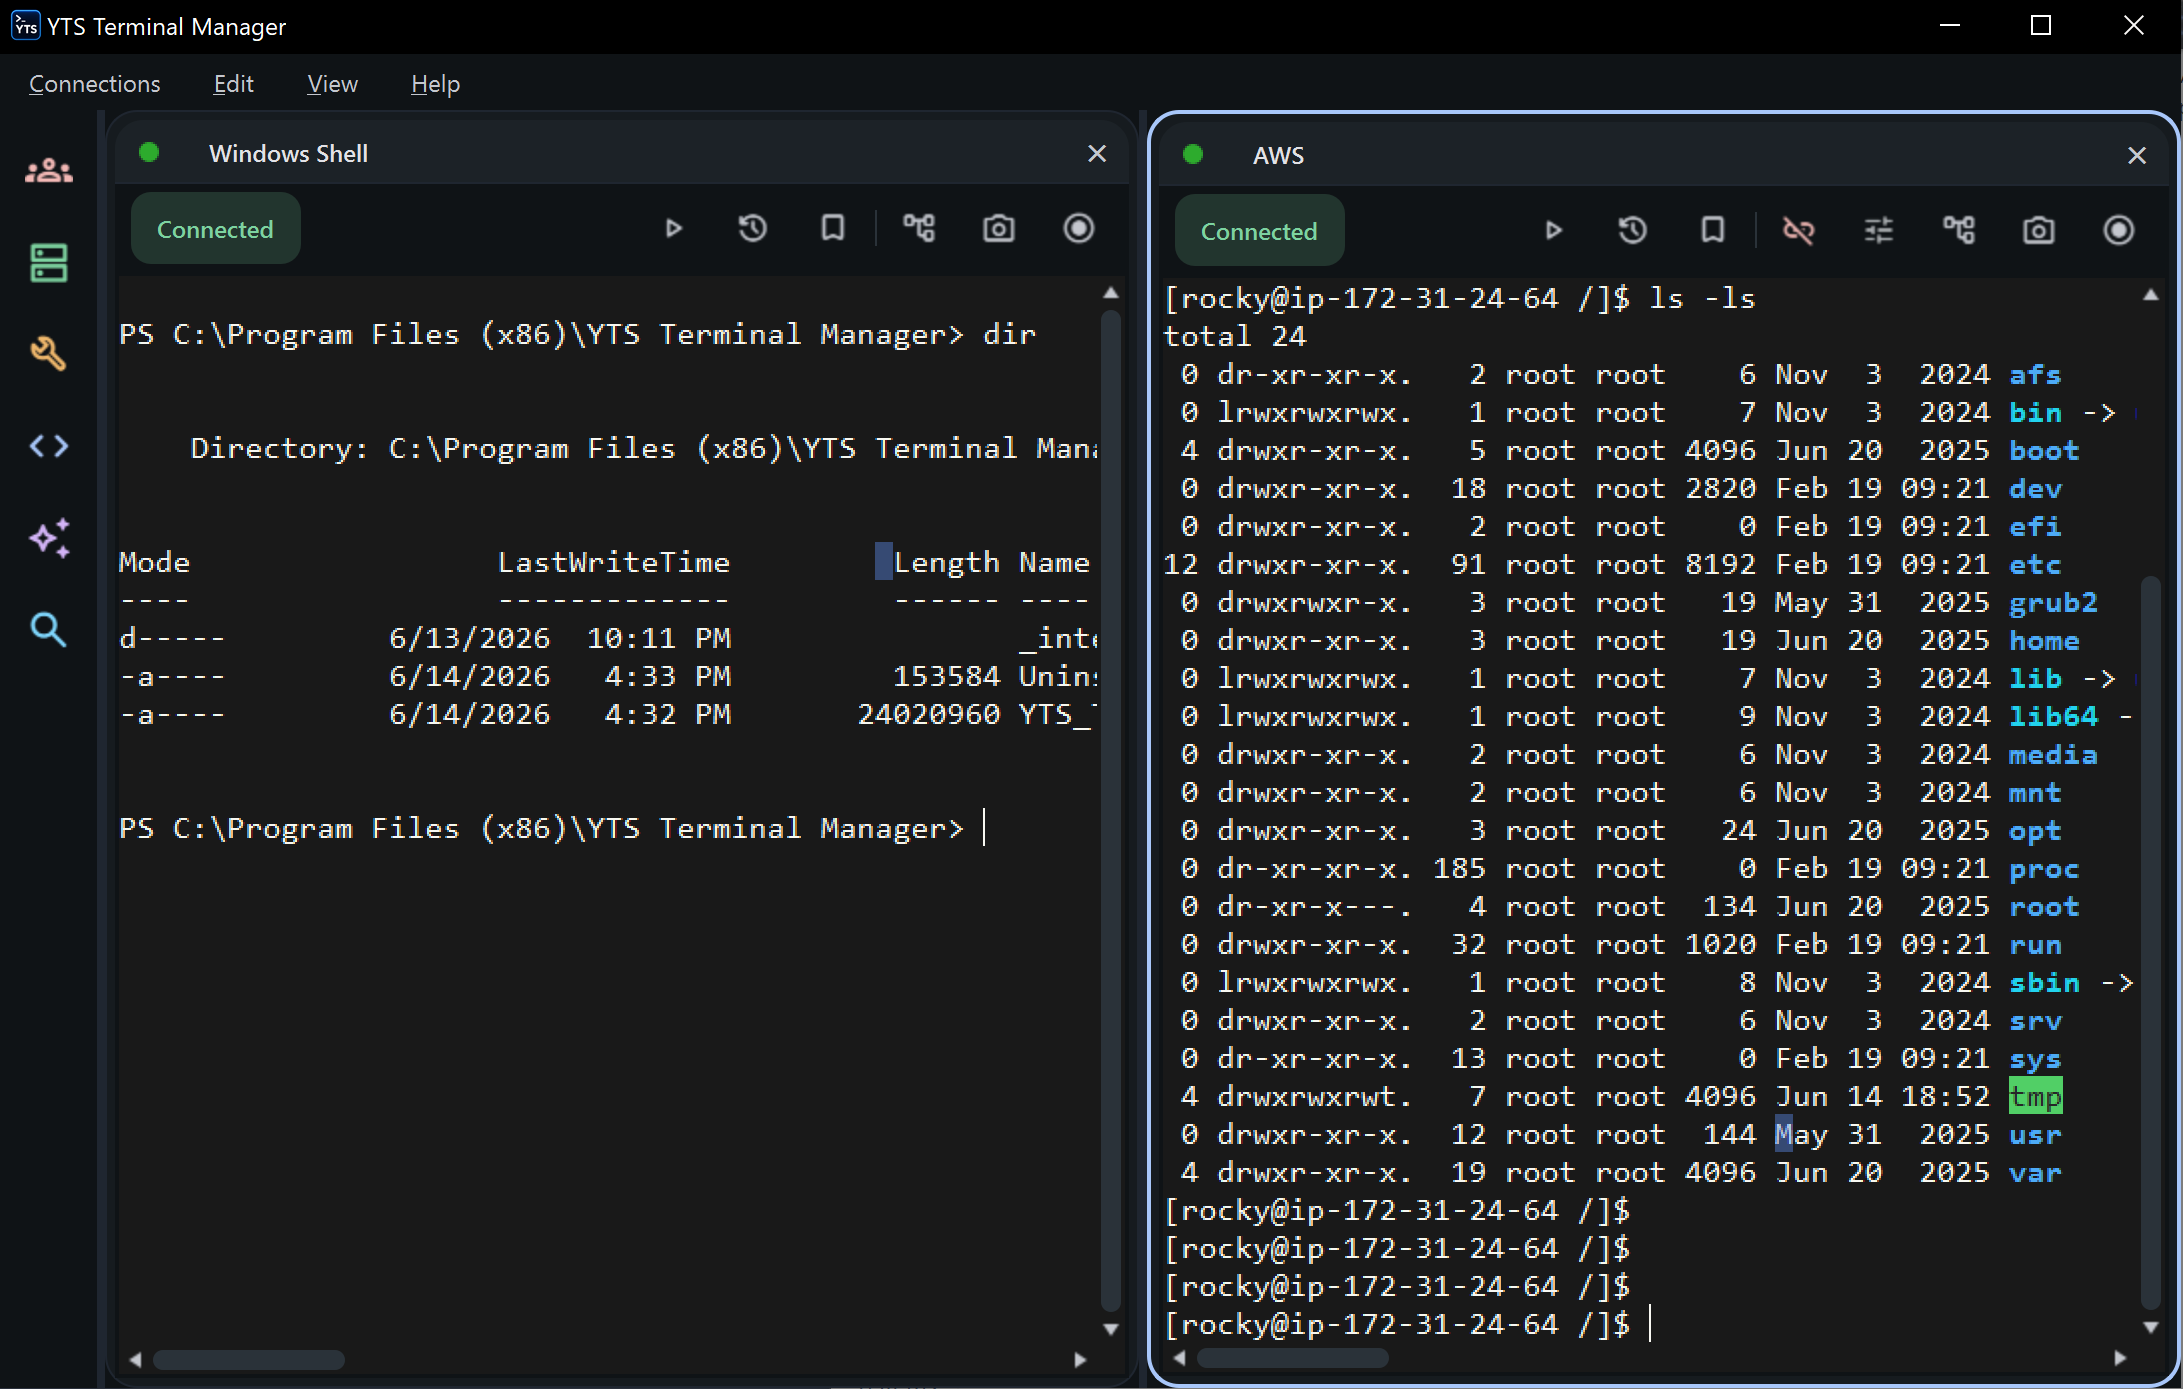Viewport: 2183px width, 1389px height.
Task: Open the team/users sidebar icon
Action: [48, 171]
